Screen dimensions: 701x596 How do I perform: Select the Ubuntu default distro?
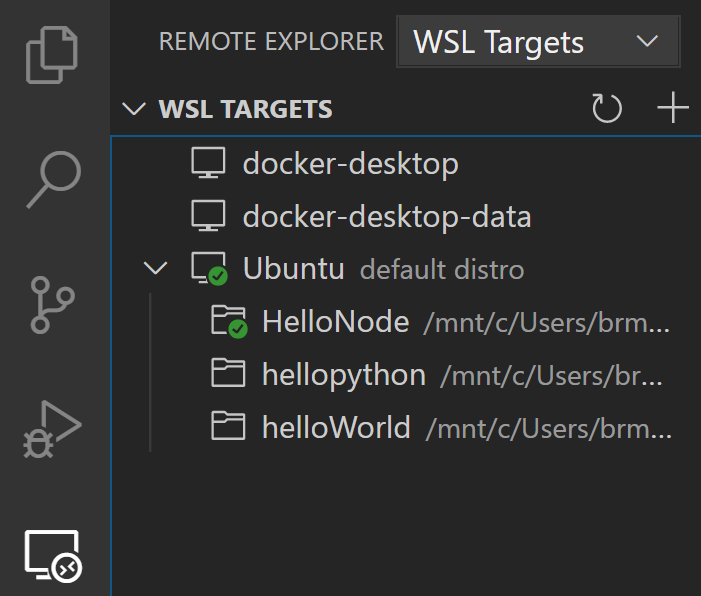pyautogui.click(x=294, y=269)
